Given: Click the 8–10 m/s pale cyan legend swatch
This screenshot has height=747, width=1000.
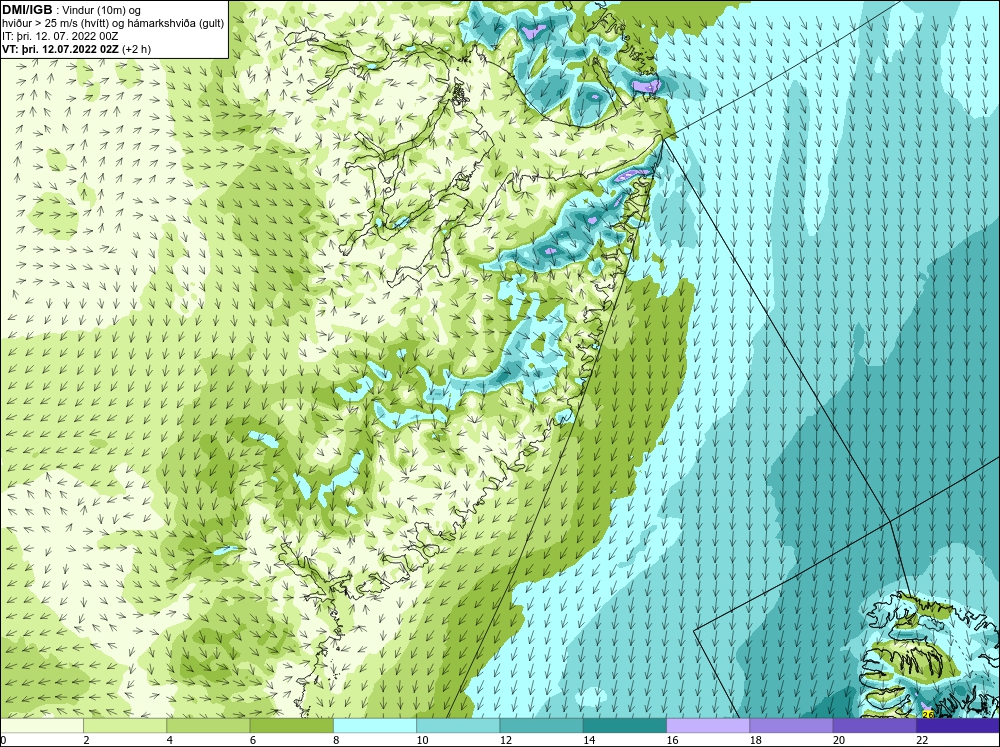Looking at the screenshot, I should pos(375,726).
